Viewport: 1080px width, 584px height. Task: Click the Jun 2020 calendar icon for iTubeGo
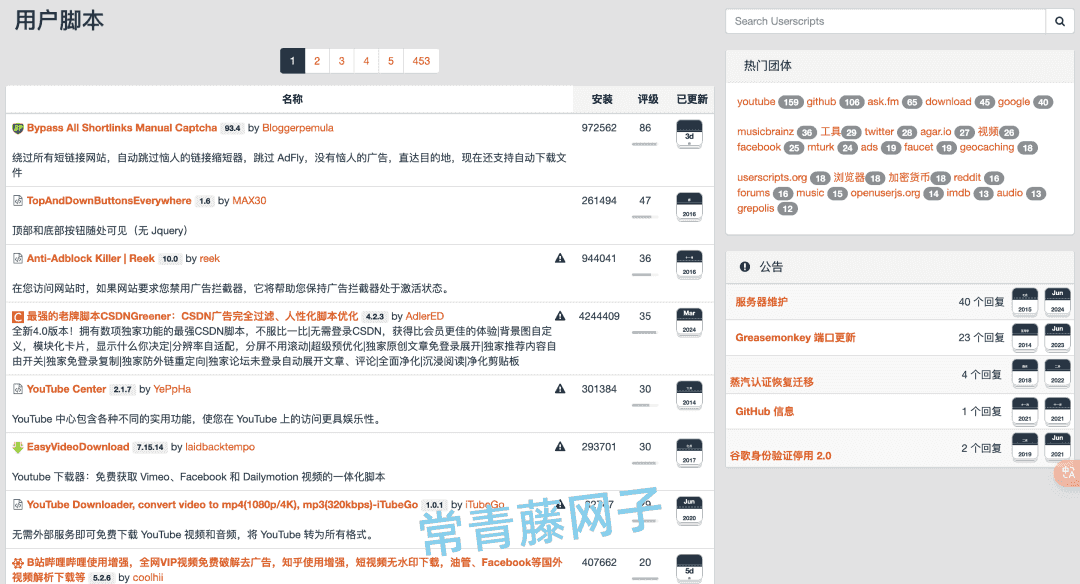tap(689, 511)
